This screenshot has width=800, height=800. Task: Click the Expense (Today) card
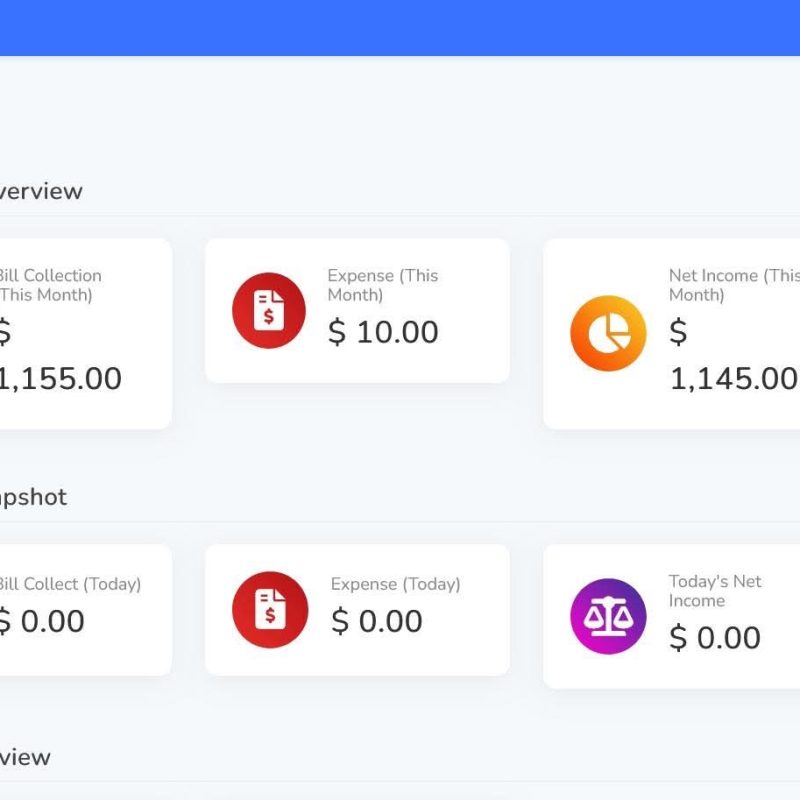357,610
